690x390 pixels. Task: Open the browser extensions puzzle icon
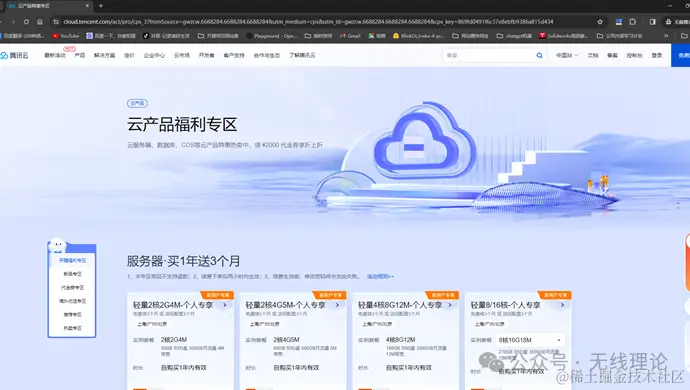[x=632, y=22]
